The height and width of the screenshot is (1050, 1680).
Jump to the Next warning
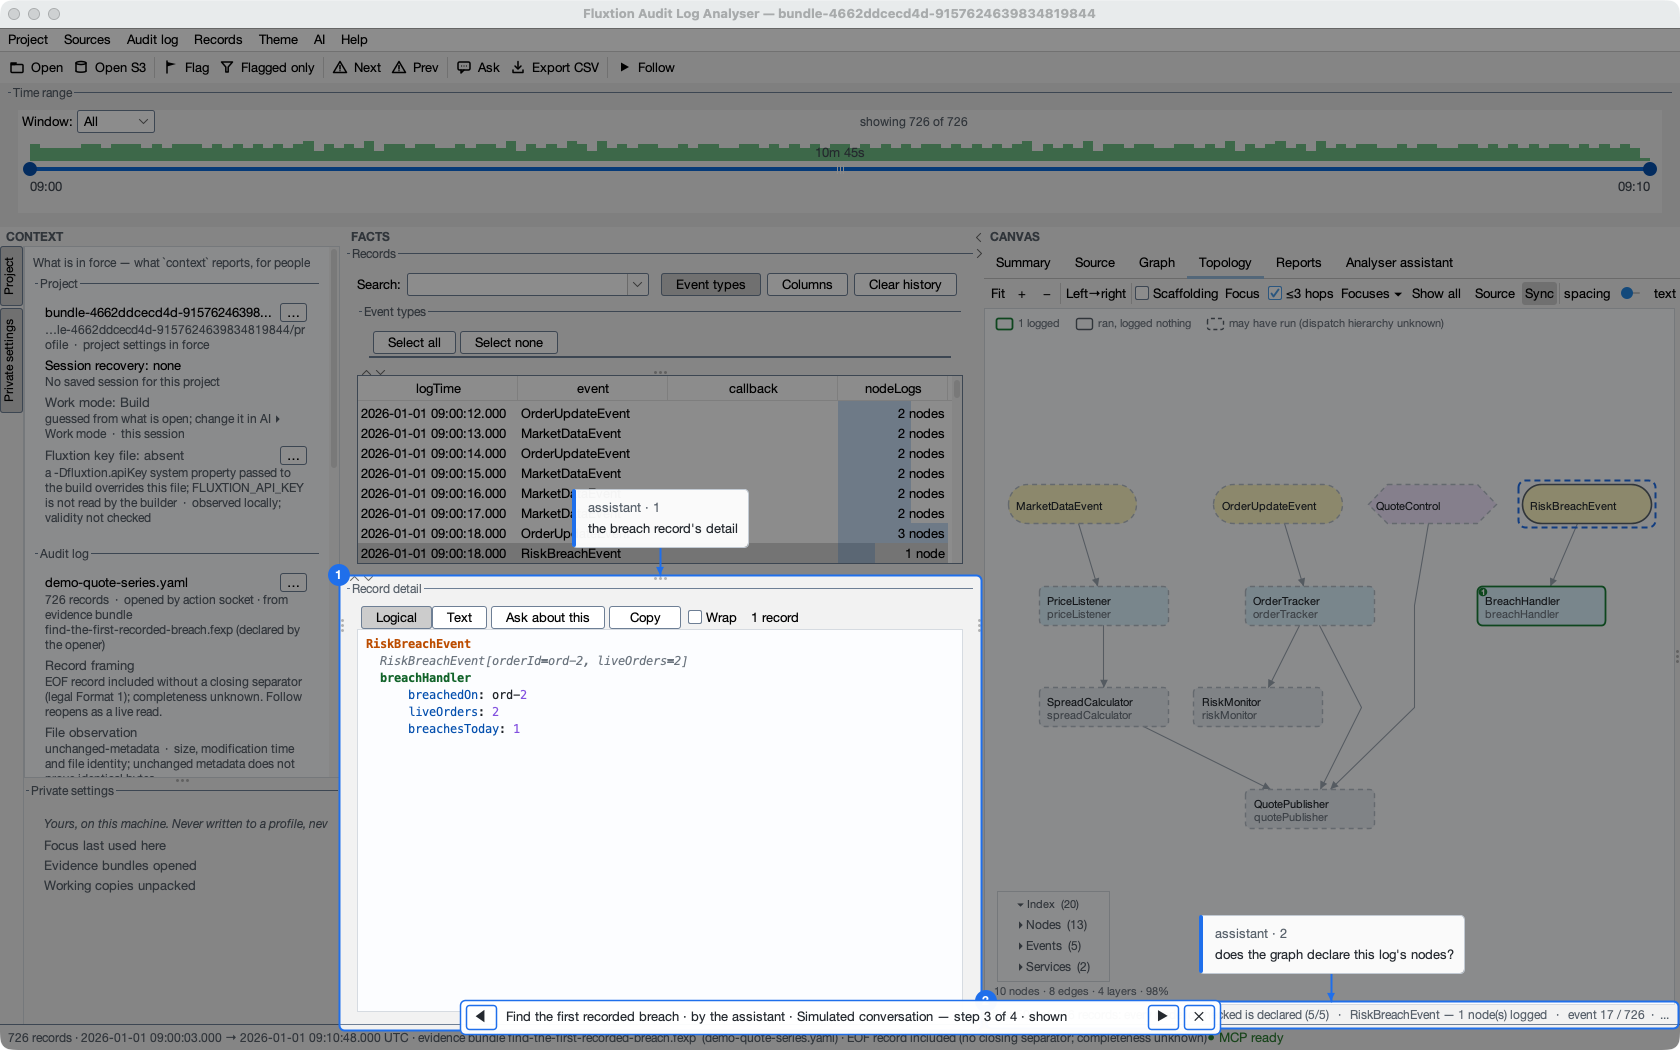click(x=357, y=67)
